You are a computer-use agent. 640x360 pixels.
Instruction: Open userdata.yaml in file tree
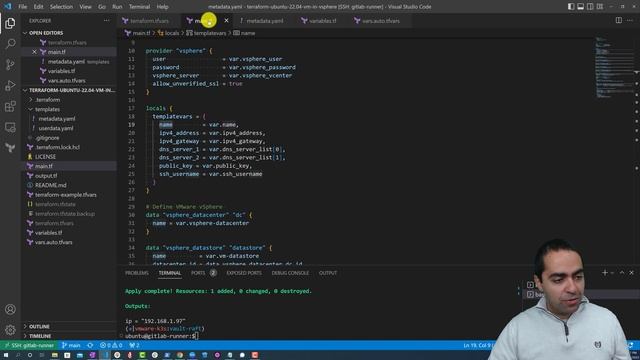56,128
